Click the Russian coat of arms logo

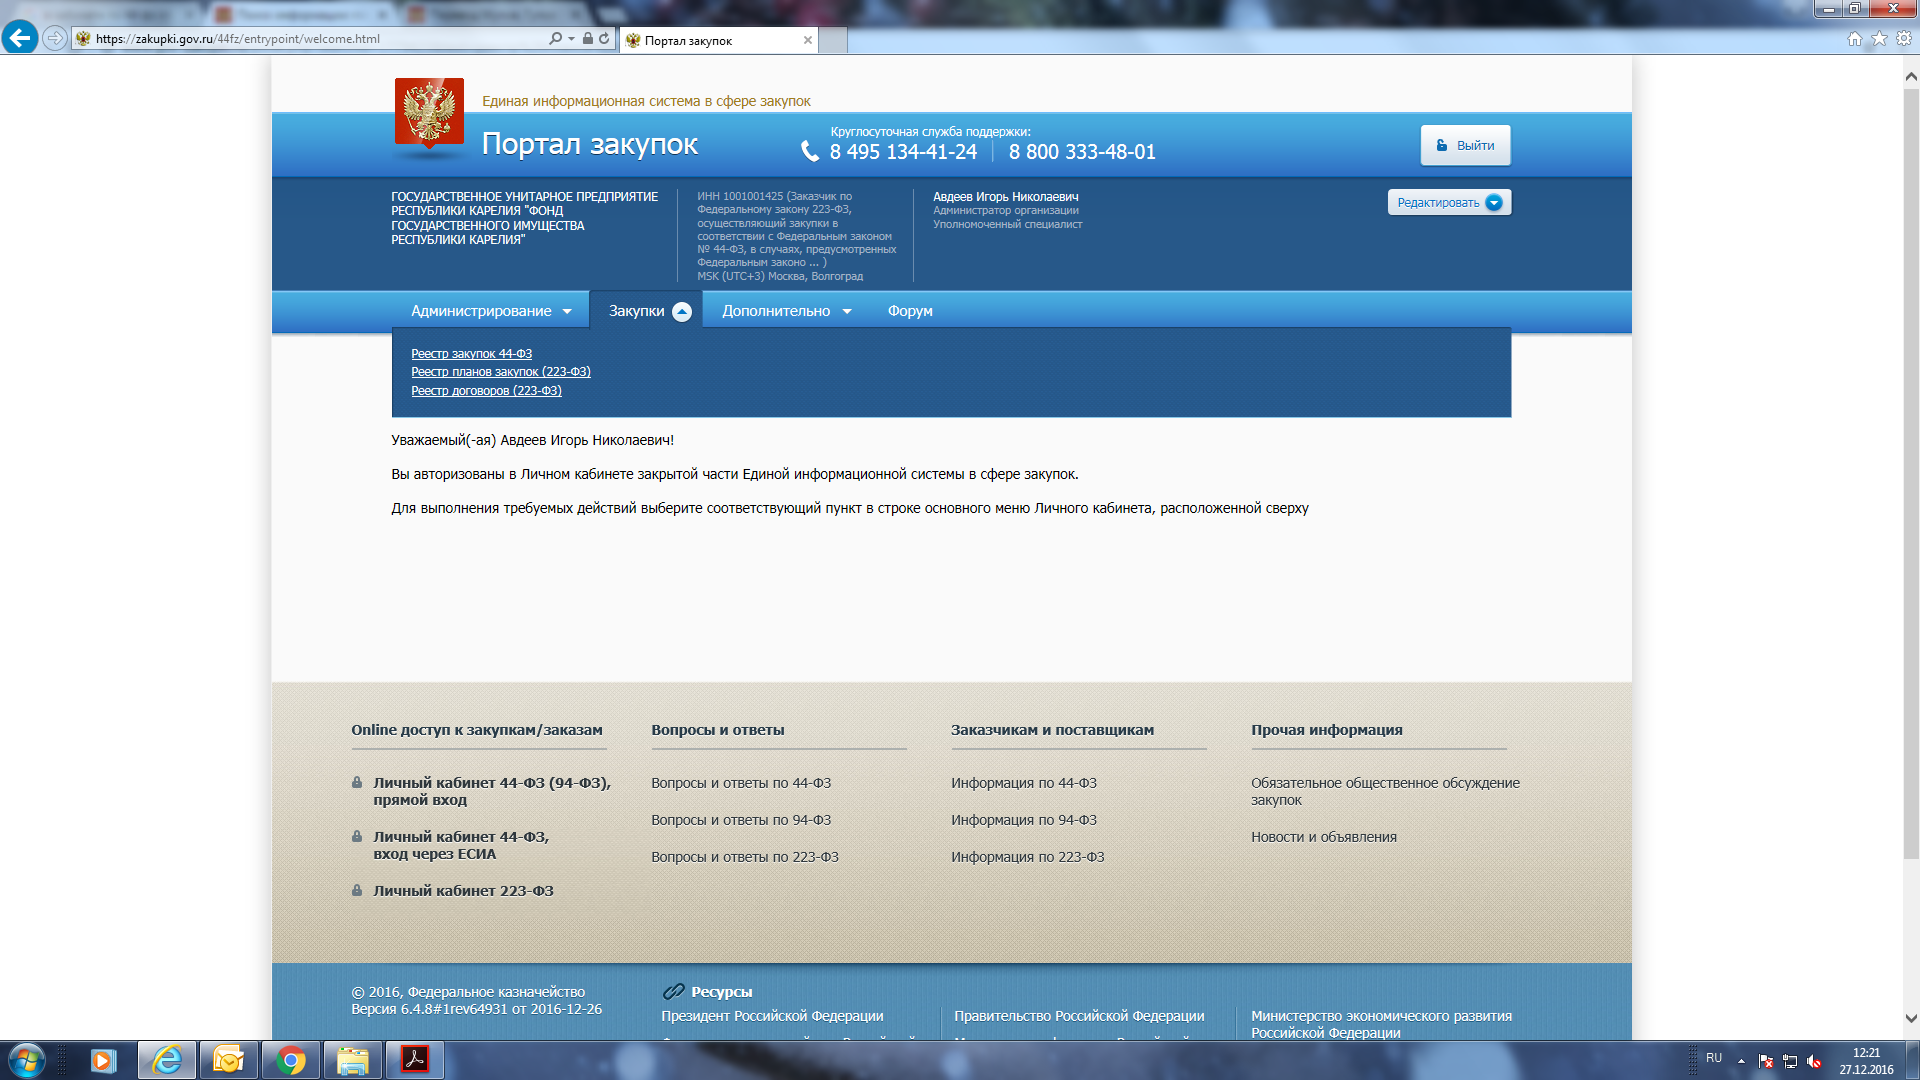tap(429, 113)
